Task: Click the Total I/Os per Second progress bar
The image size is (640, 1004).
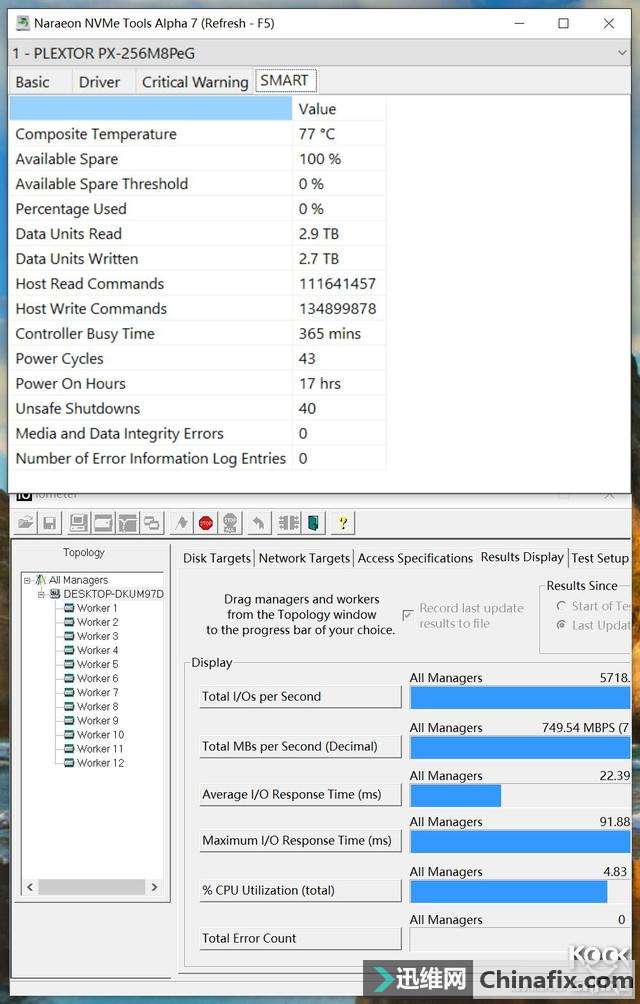Action: coord(520,698)
